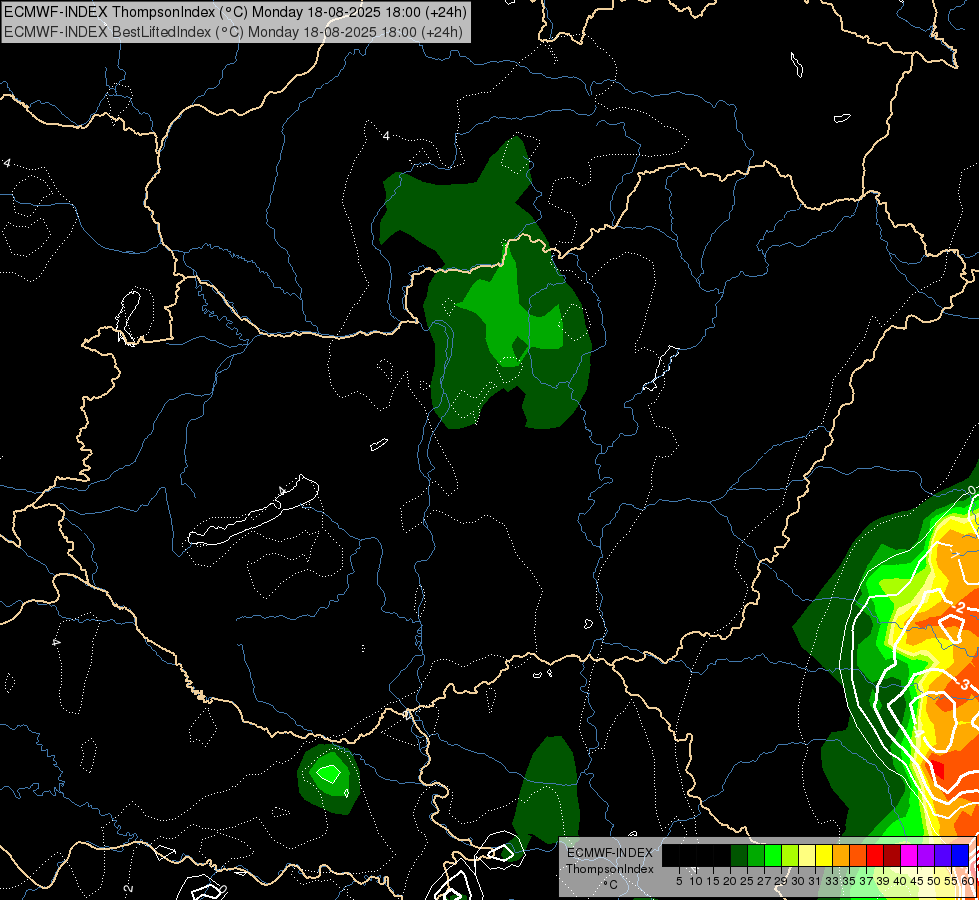Click the '-3' lifted index contour label
Image resolution: width=979 pixels, height=900 pixels.
coord(963,685)
